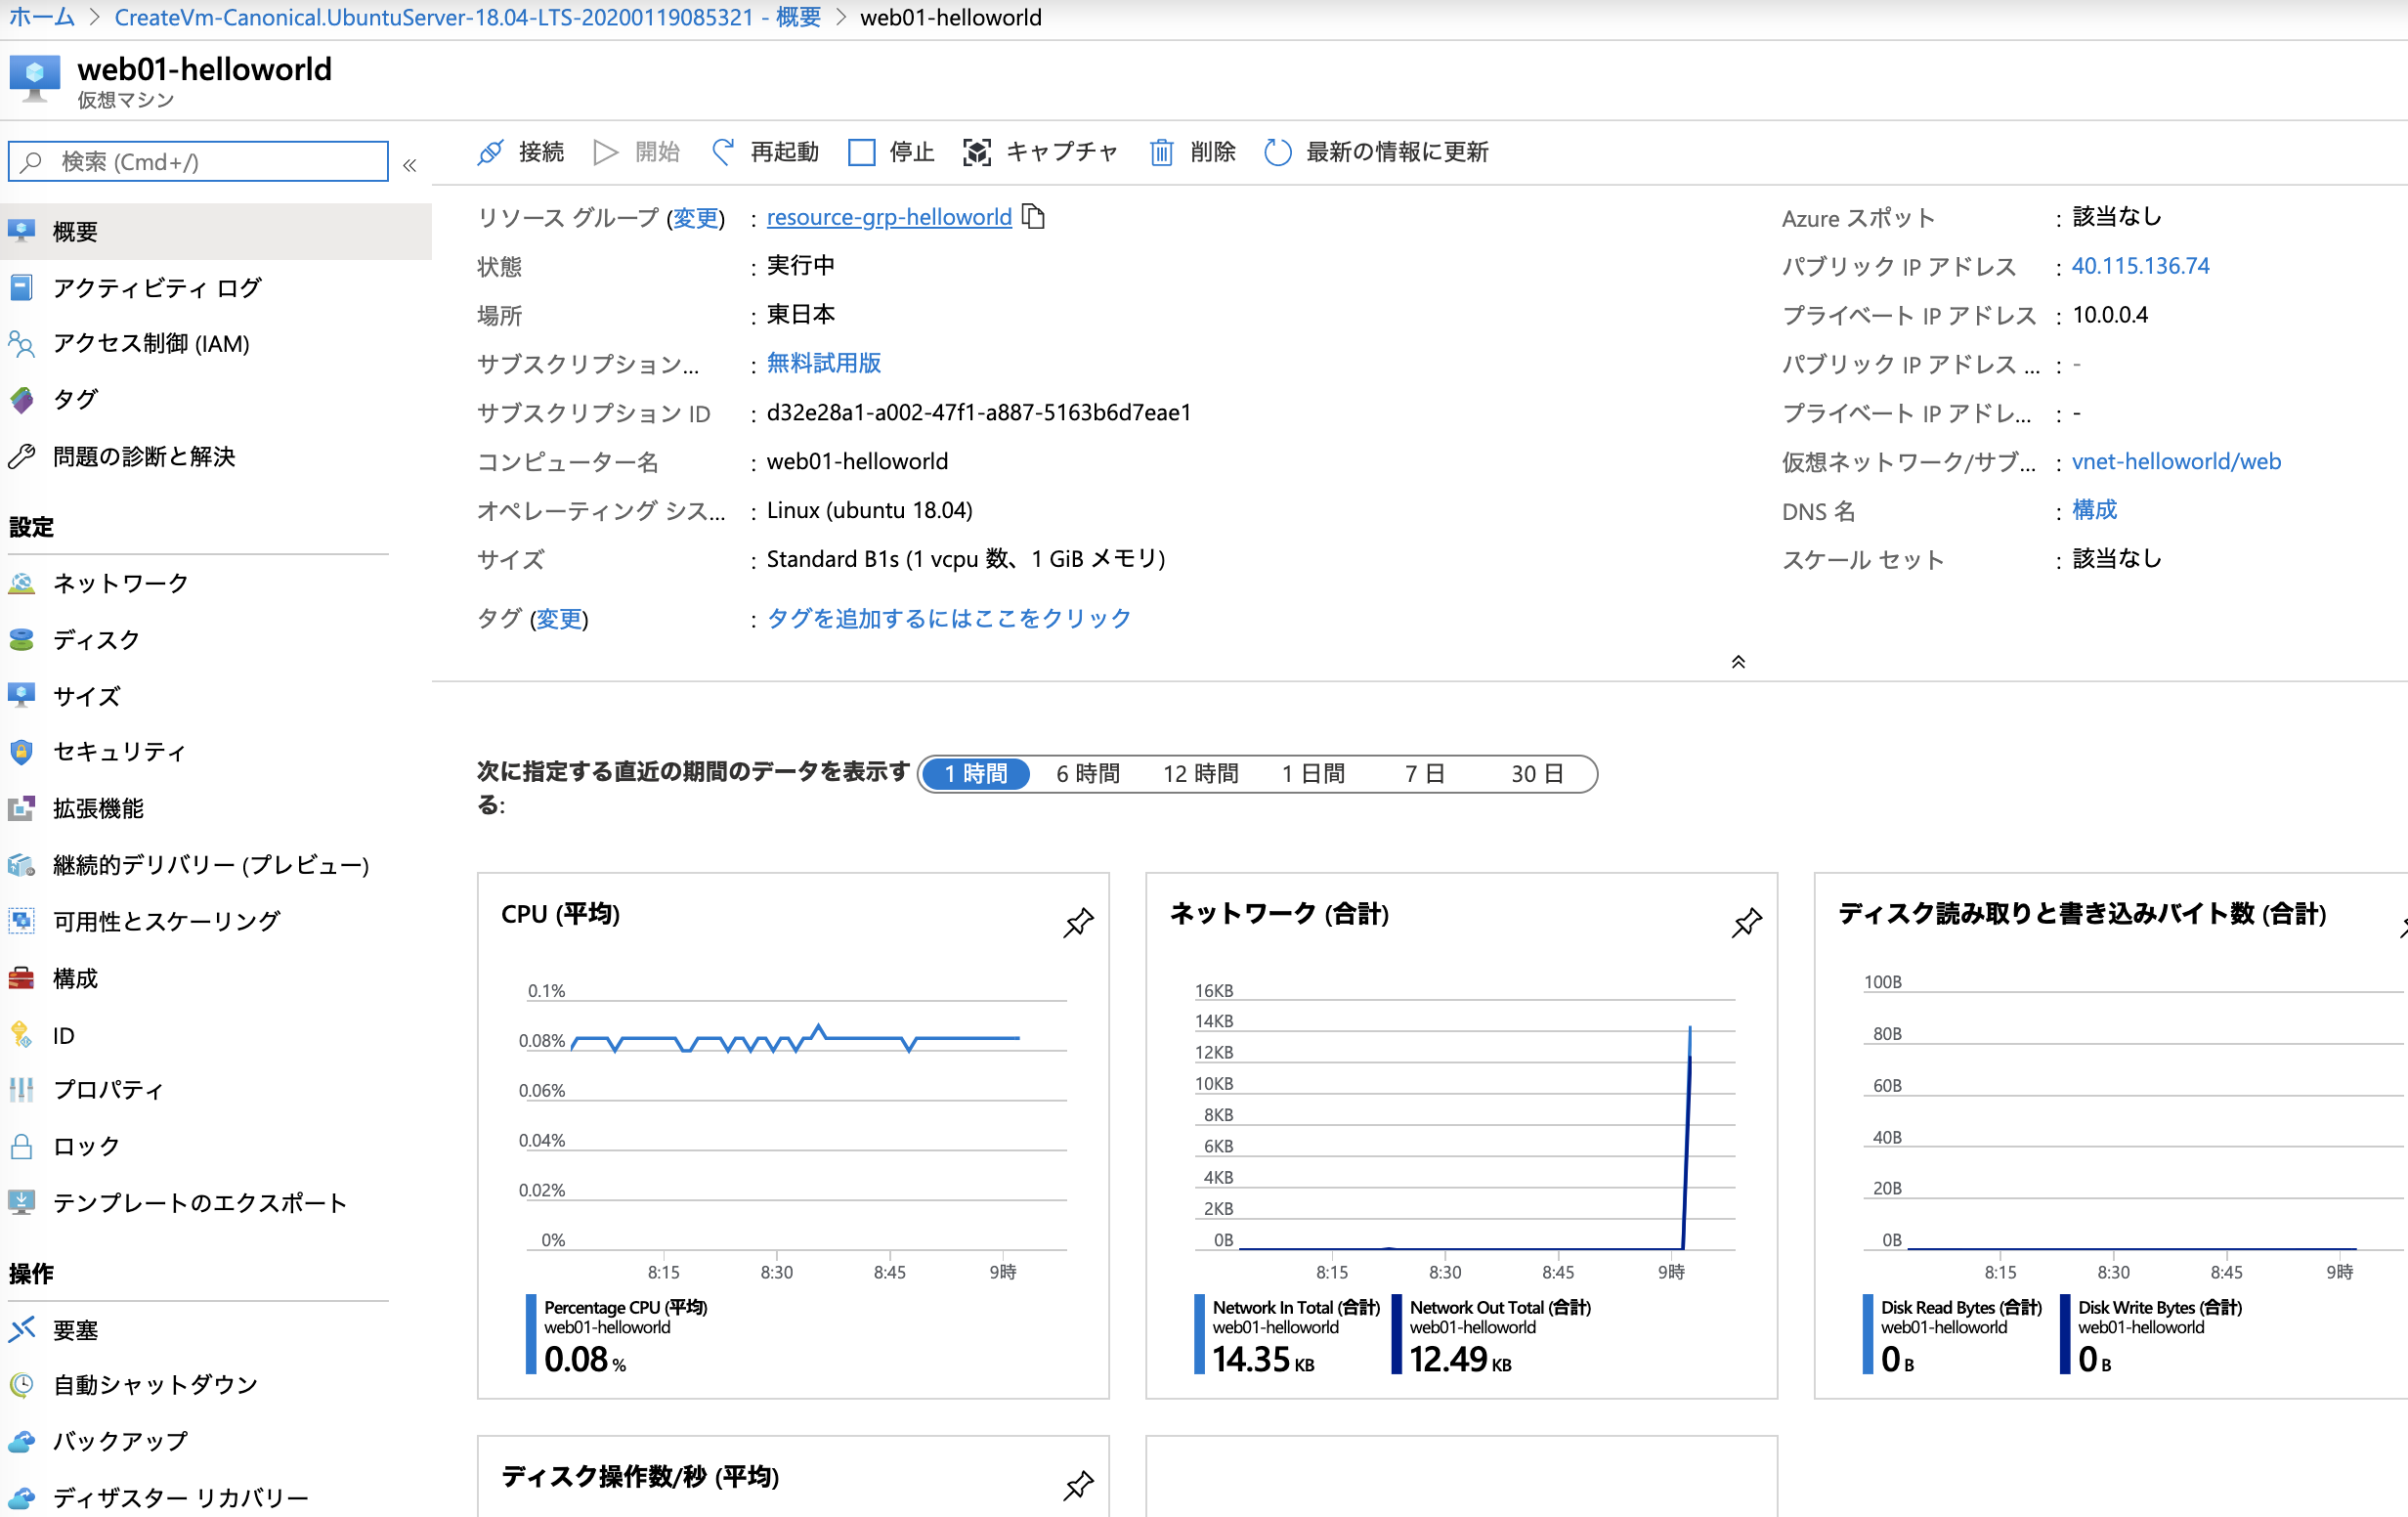
Task: Click 可用性とスケーリング sidebar icon
Action: tap(21, 920)
